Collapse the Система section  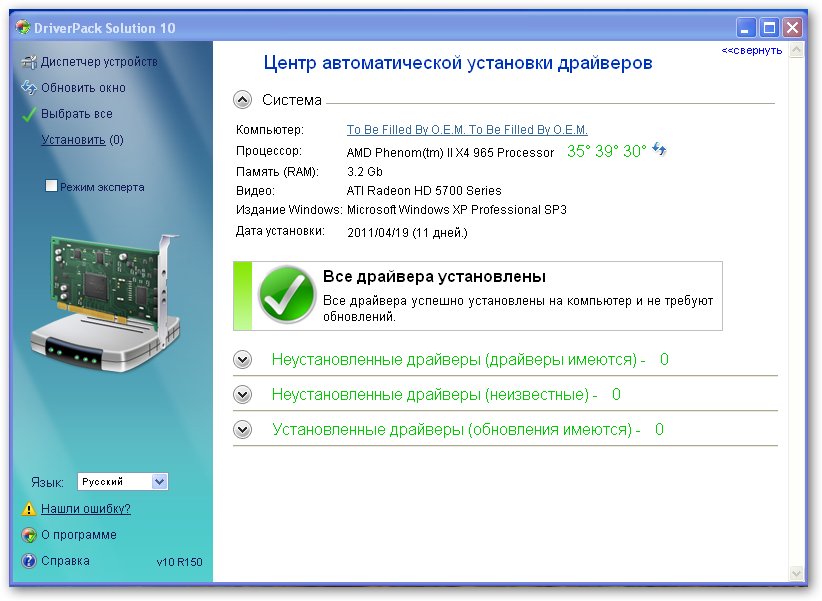point(242,100)
